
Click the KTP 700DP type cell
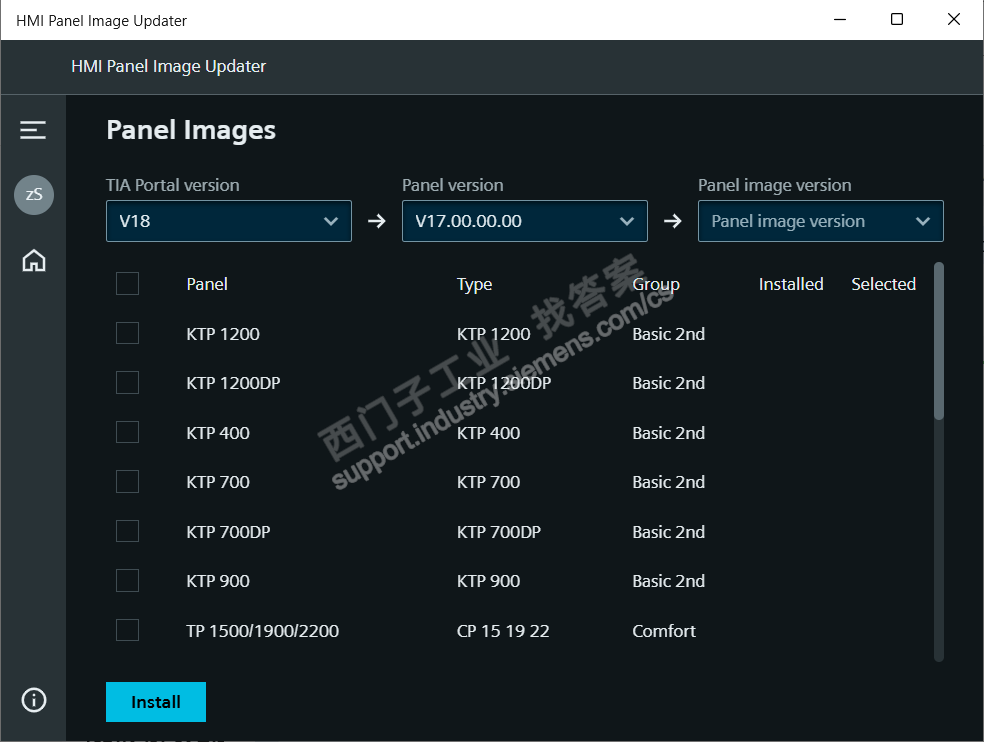click(x=499, y=532)
